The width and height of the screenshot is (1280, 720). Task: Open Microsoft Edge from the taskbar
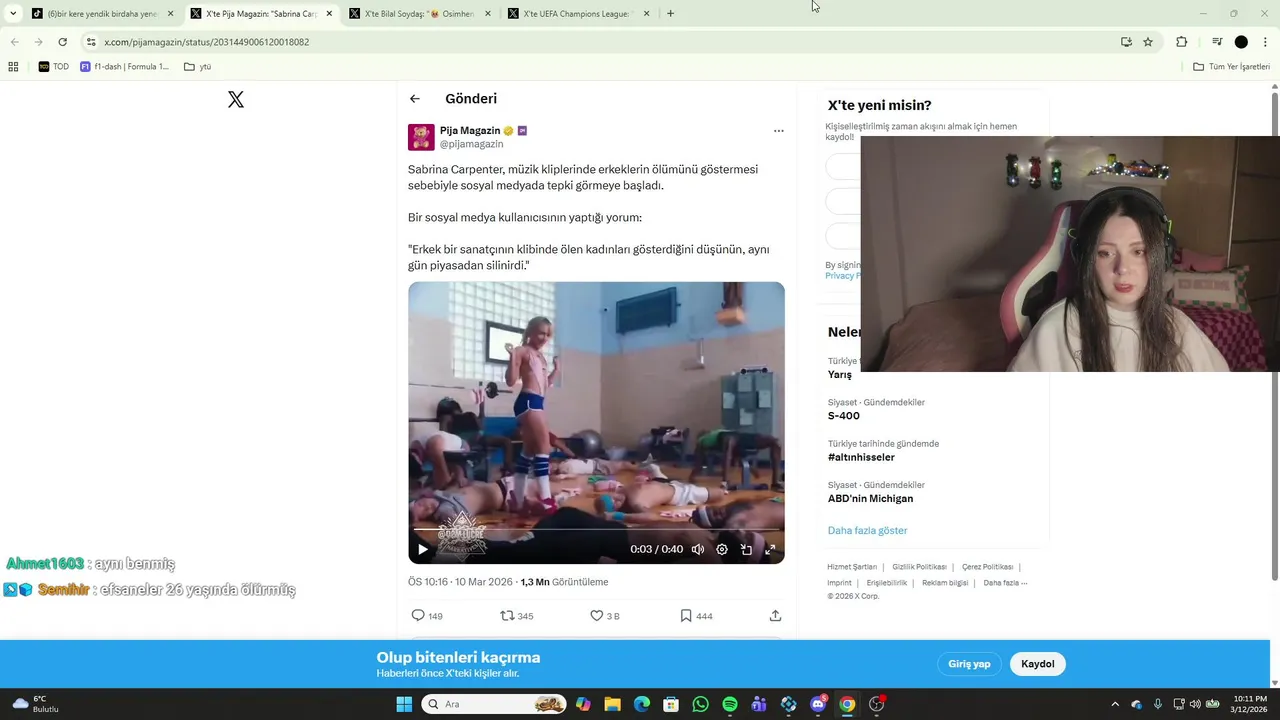(642, 704)
